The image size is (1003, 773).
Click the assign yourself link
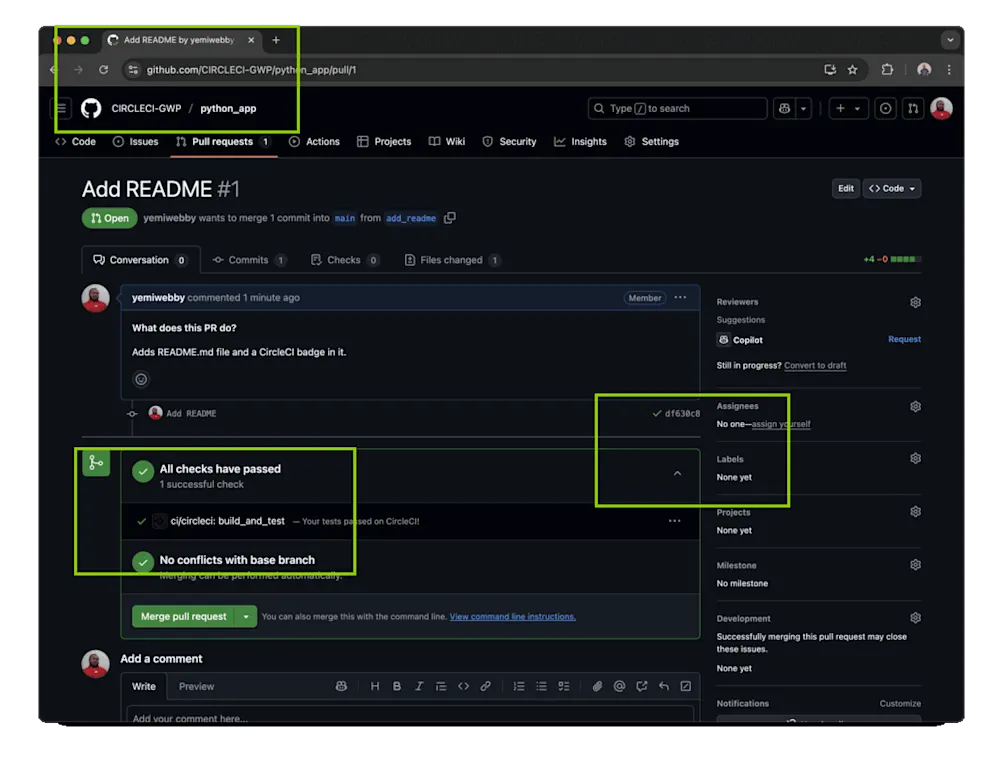click(x=781, y=424)
